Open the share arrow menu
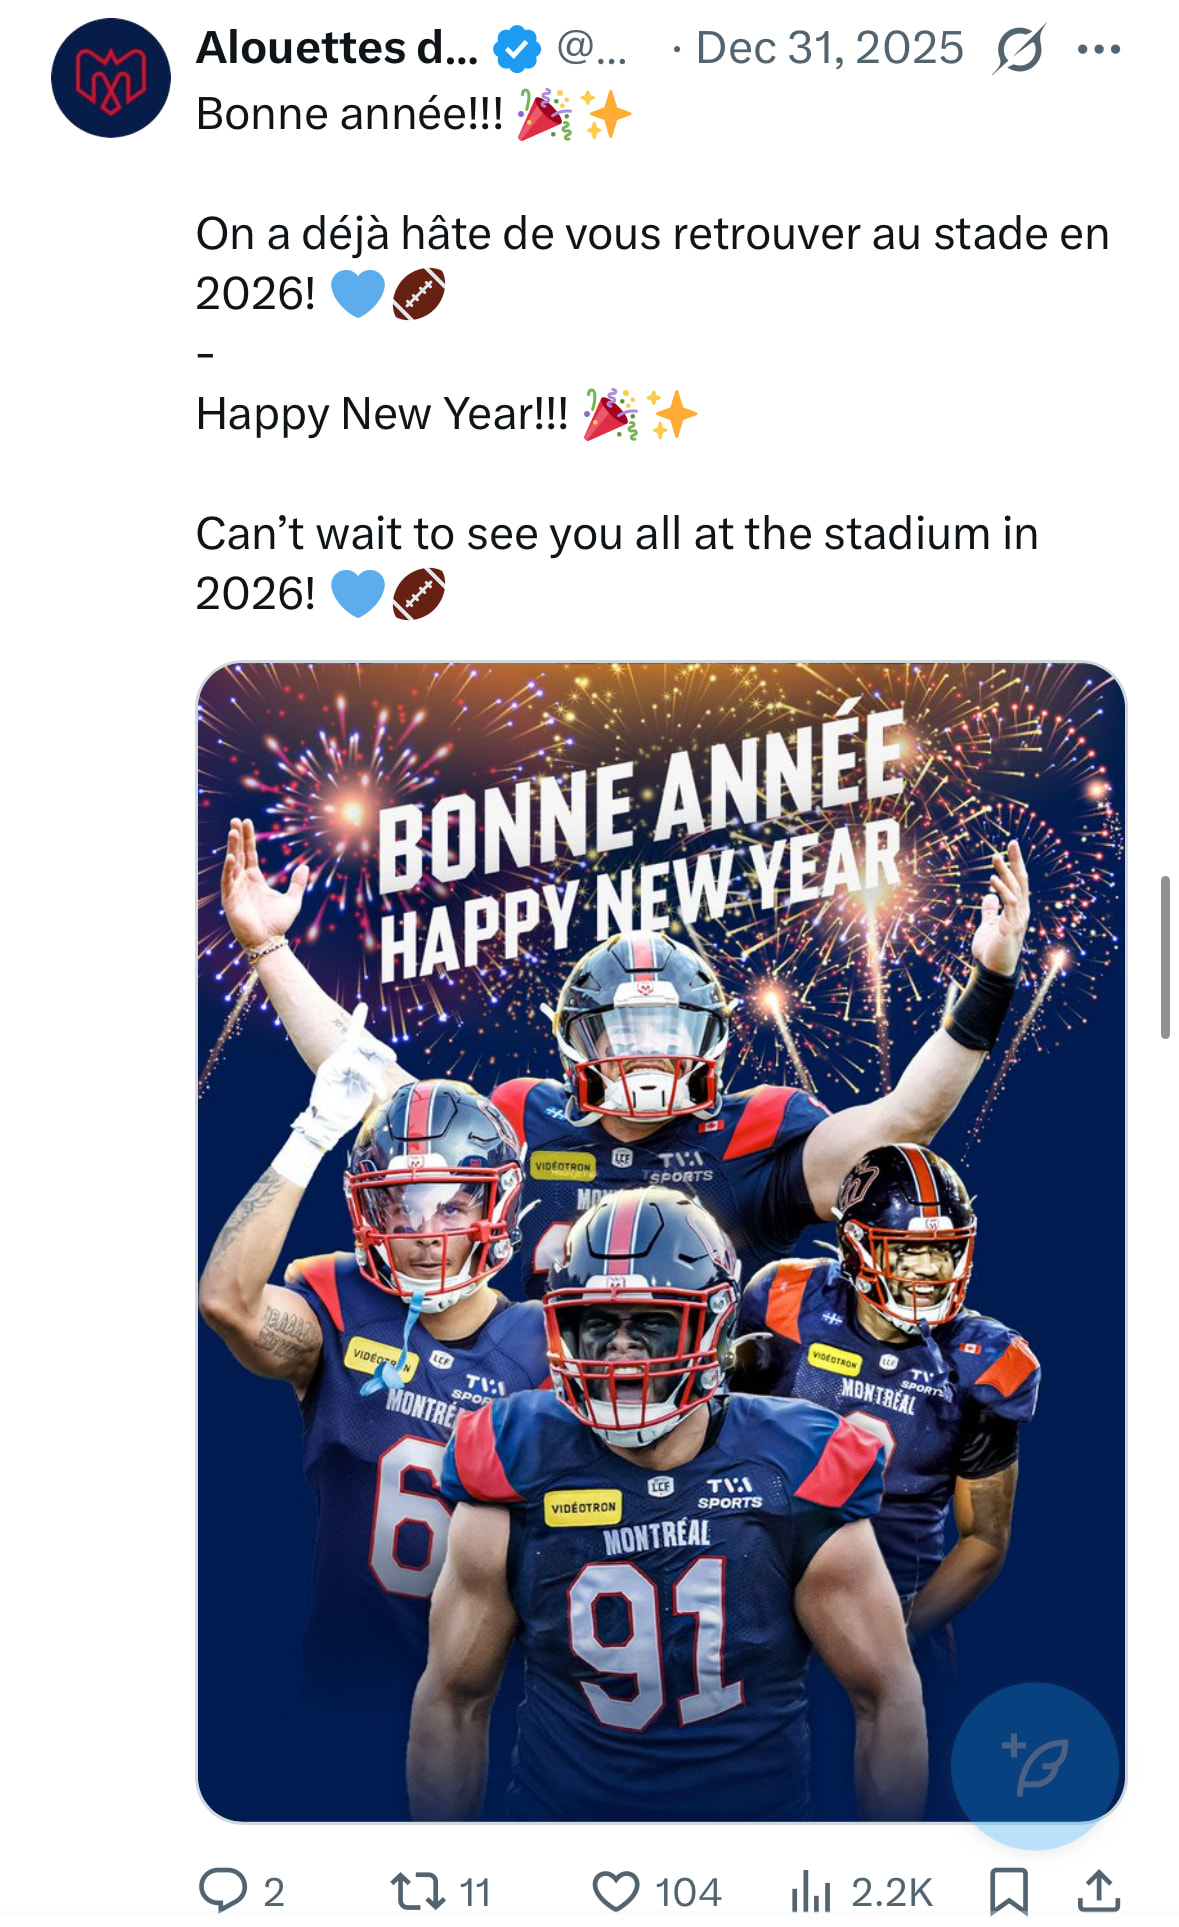Screen dimensions: 1179x1927 (1098, 1891)
